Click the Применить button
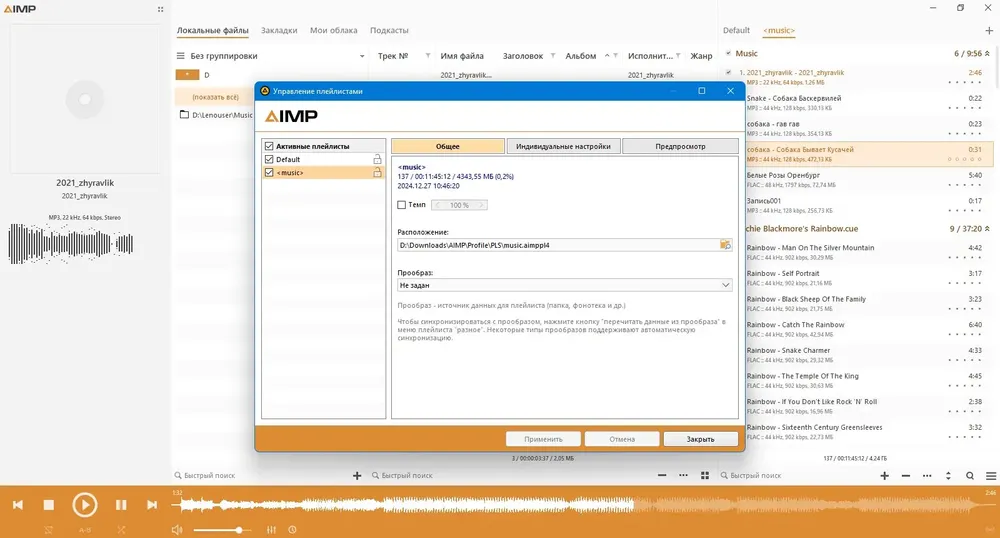Image resolution: width=1000 pixels, height=538 pixels. (x=543, y=439)
